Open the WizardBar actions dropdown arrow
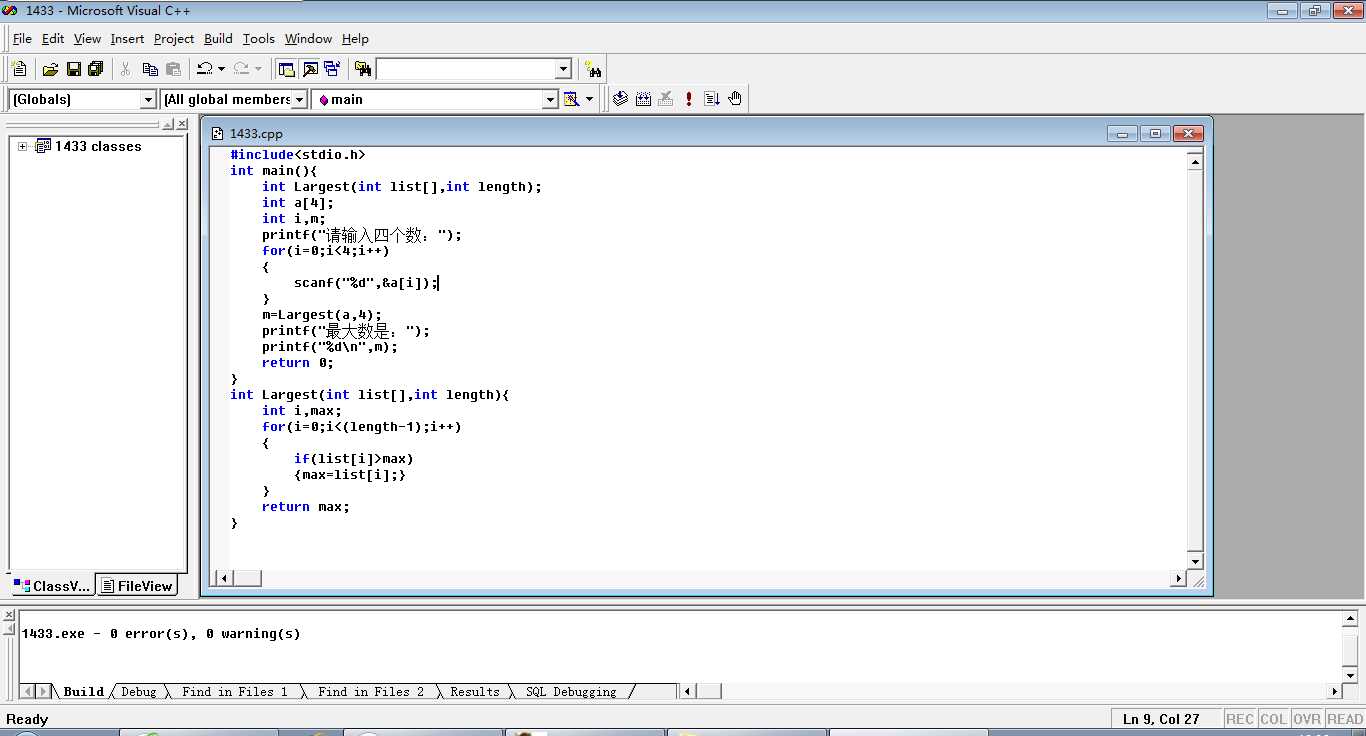 589,99
